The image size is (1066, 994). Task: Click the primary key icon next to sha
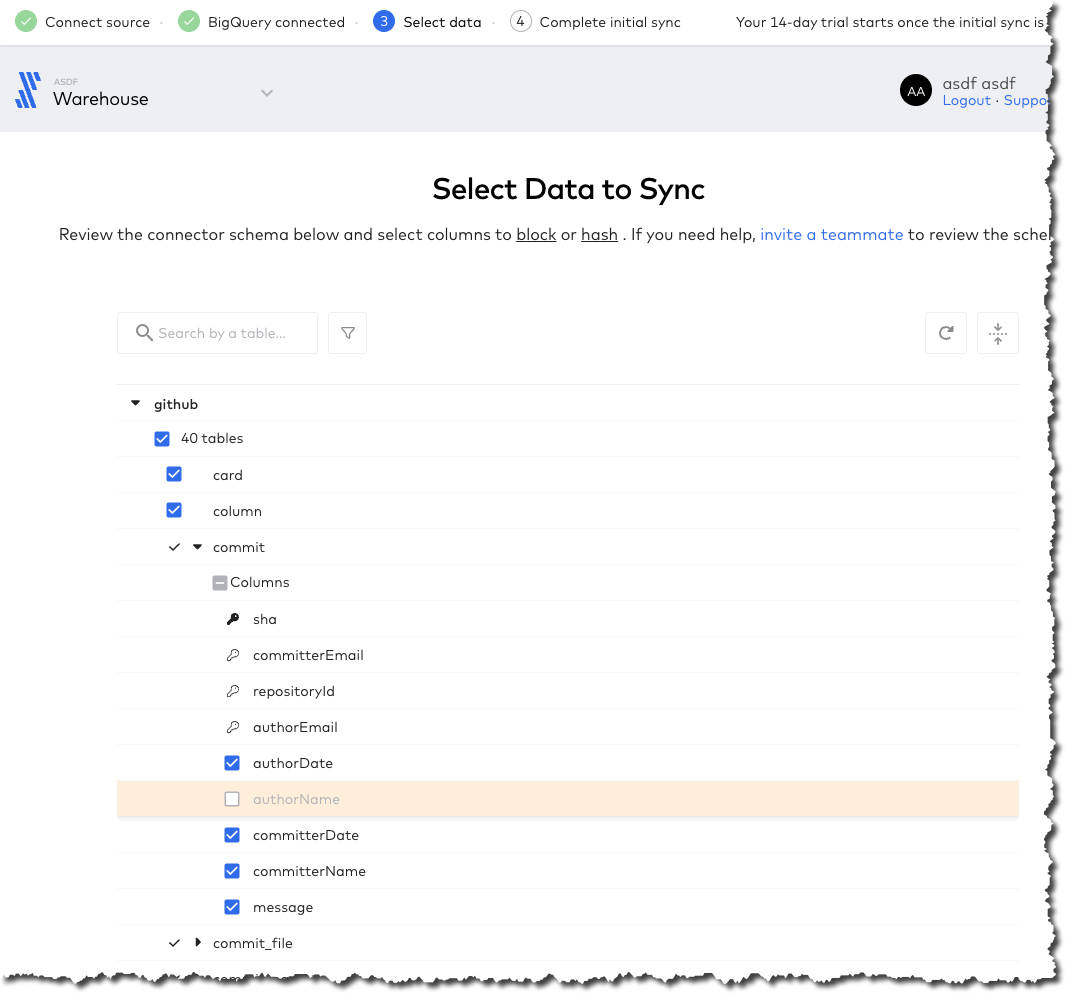click(233, 619)
